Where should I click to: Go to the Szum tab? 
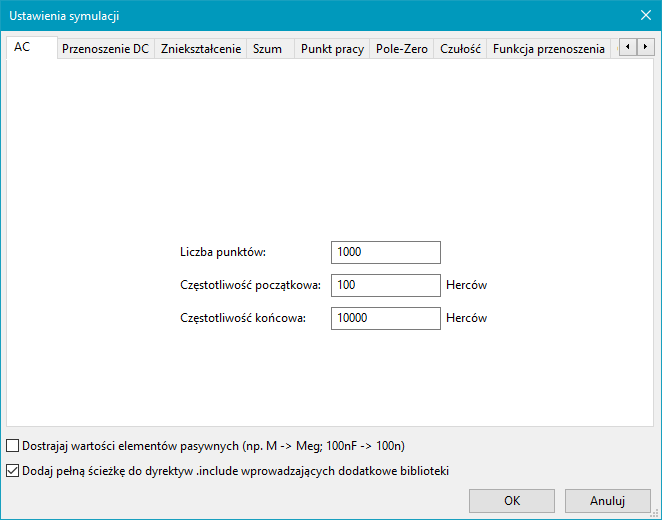coord(268,48)
